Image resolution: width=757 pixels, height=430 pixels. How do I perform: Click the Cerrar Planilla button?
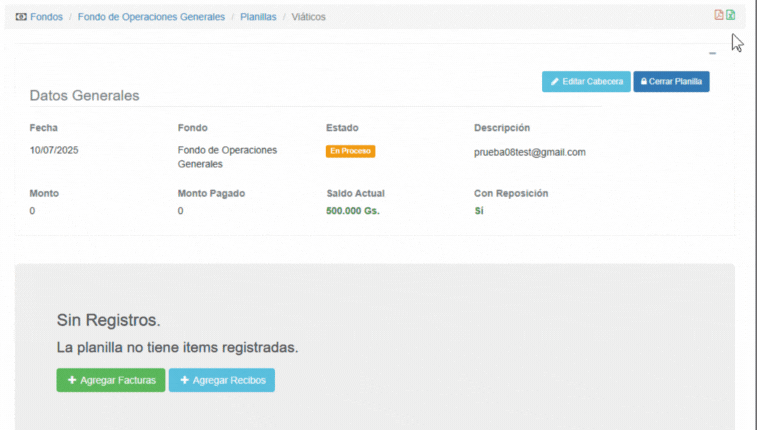(671, 82)
